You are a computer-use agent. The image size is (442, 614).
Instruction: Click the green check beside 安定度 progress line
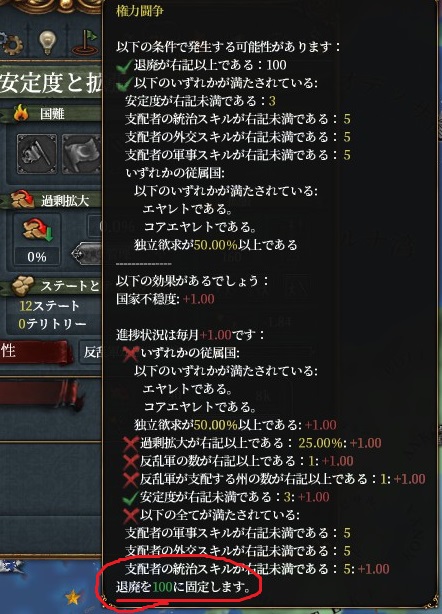click(130, 498)
